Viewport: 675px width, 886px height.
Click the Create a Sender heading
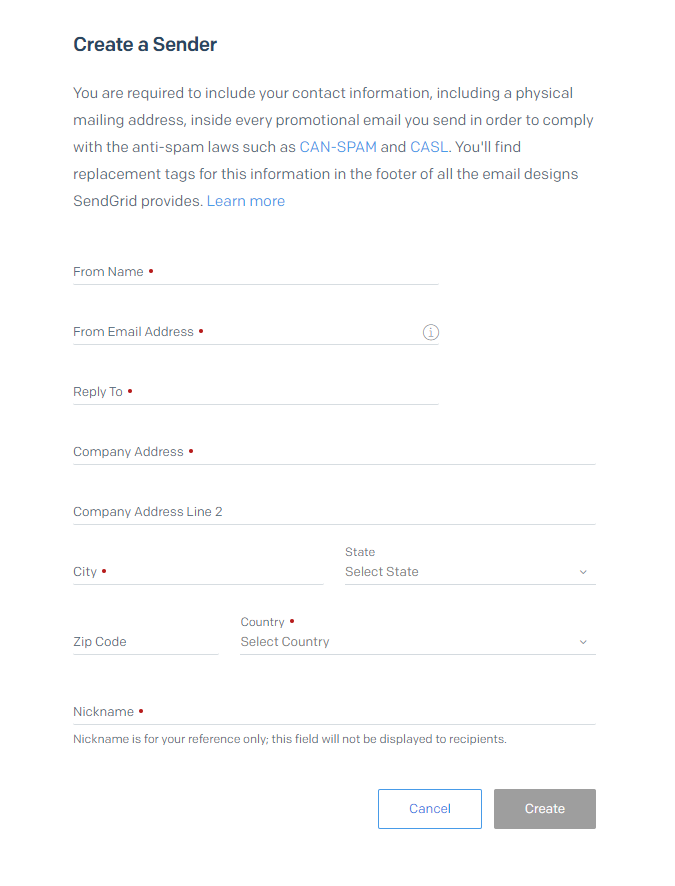[x=145, y=44]
